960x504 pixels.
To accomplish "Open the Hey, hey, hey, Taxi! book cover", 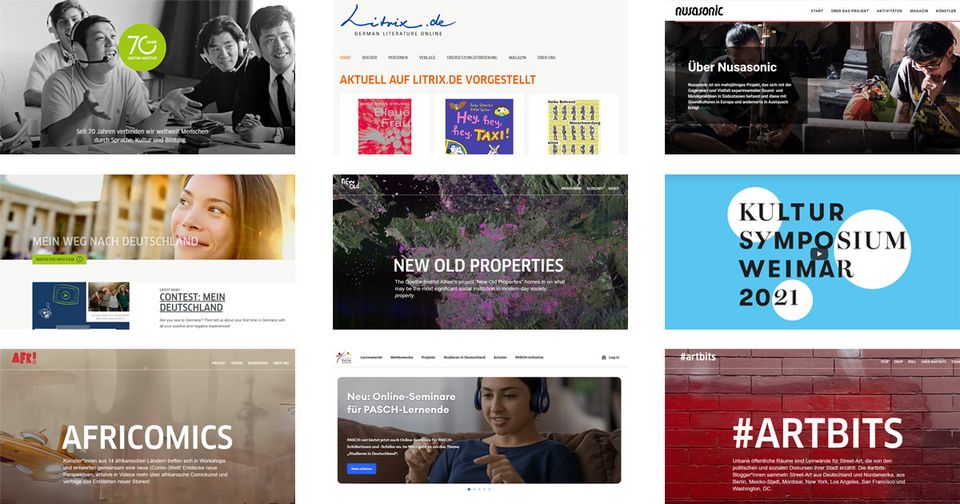I will (479, 127).
